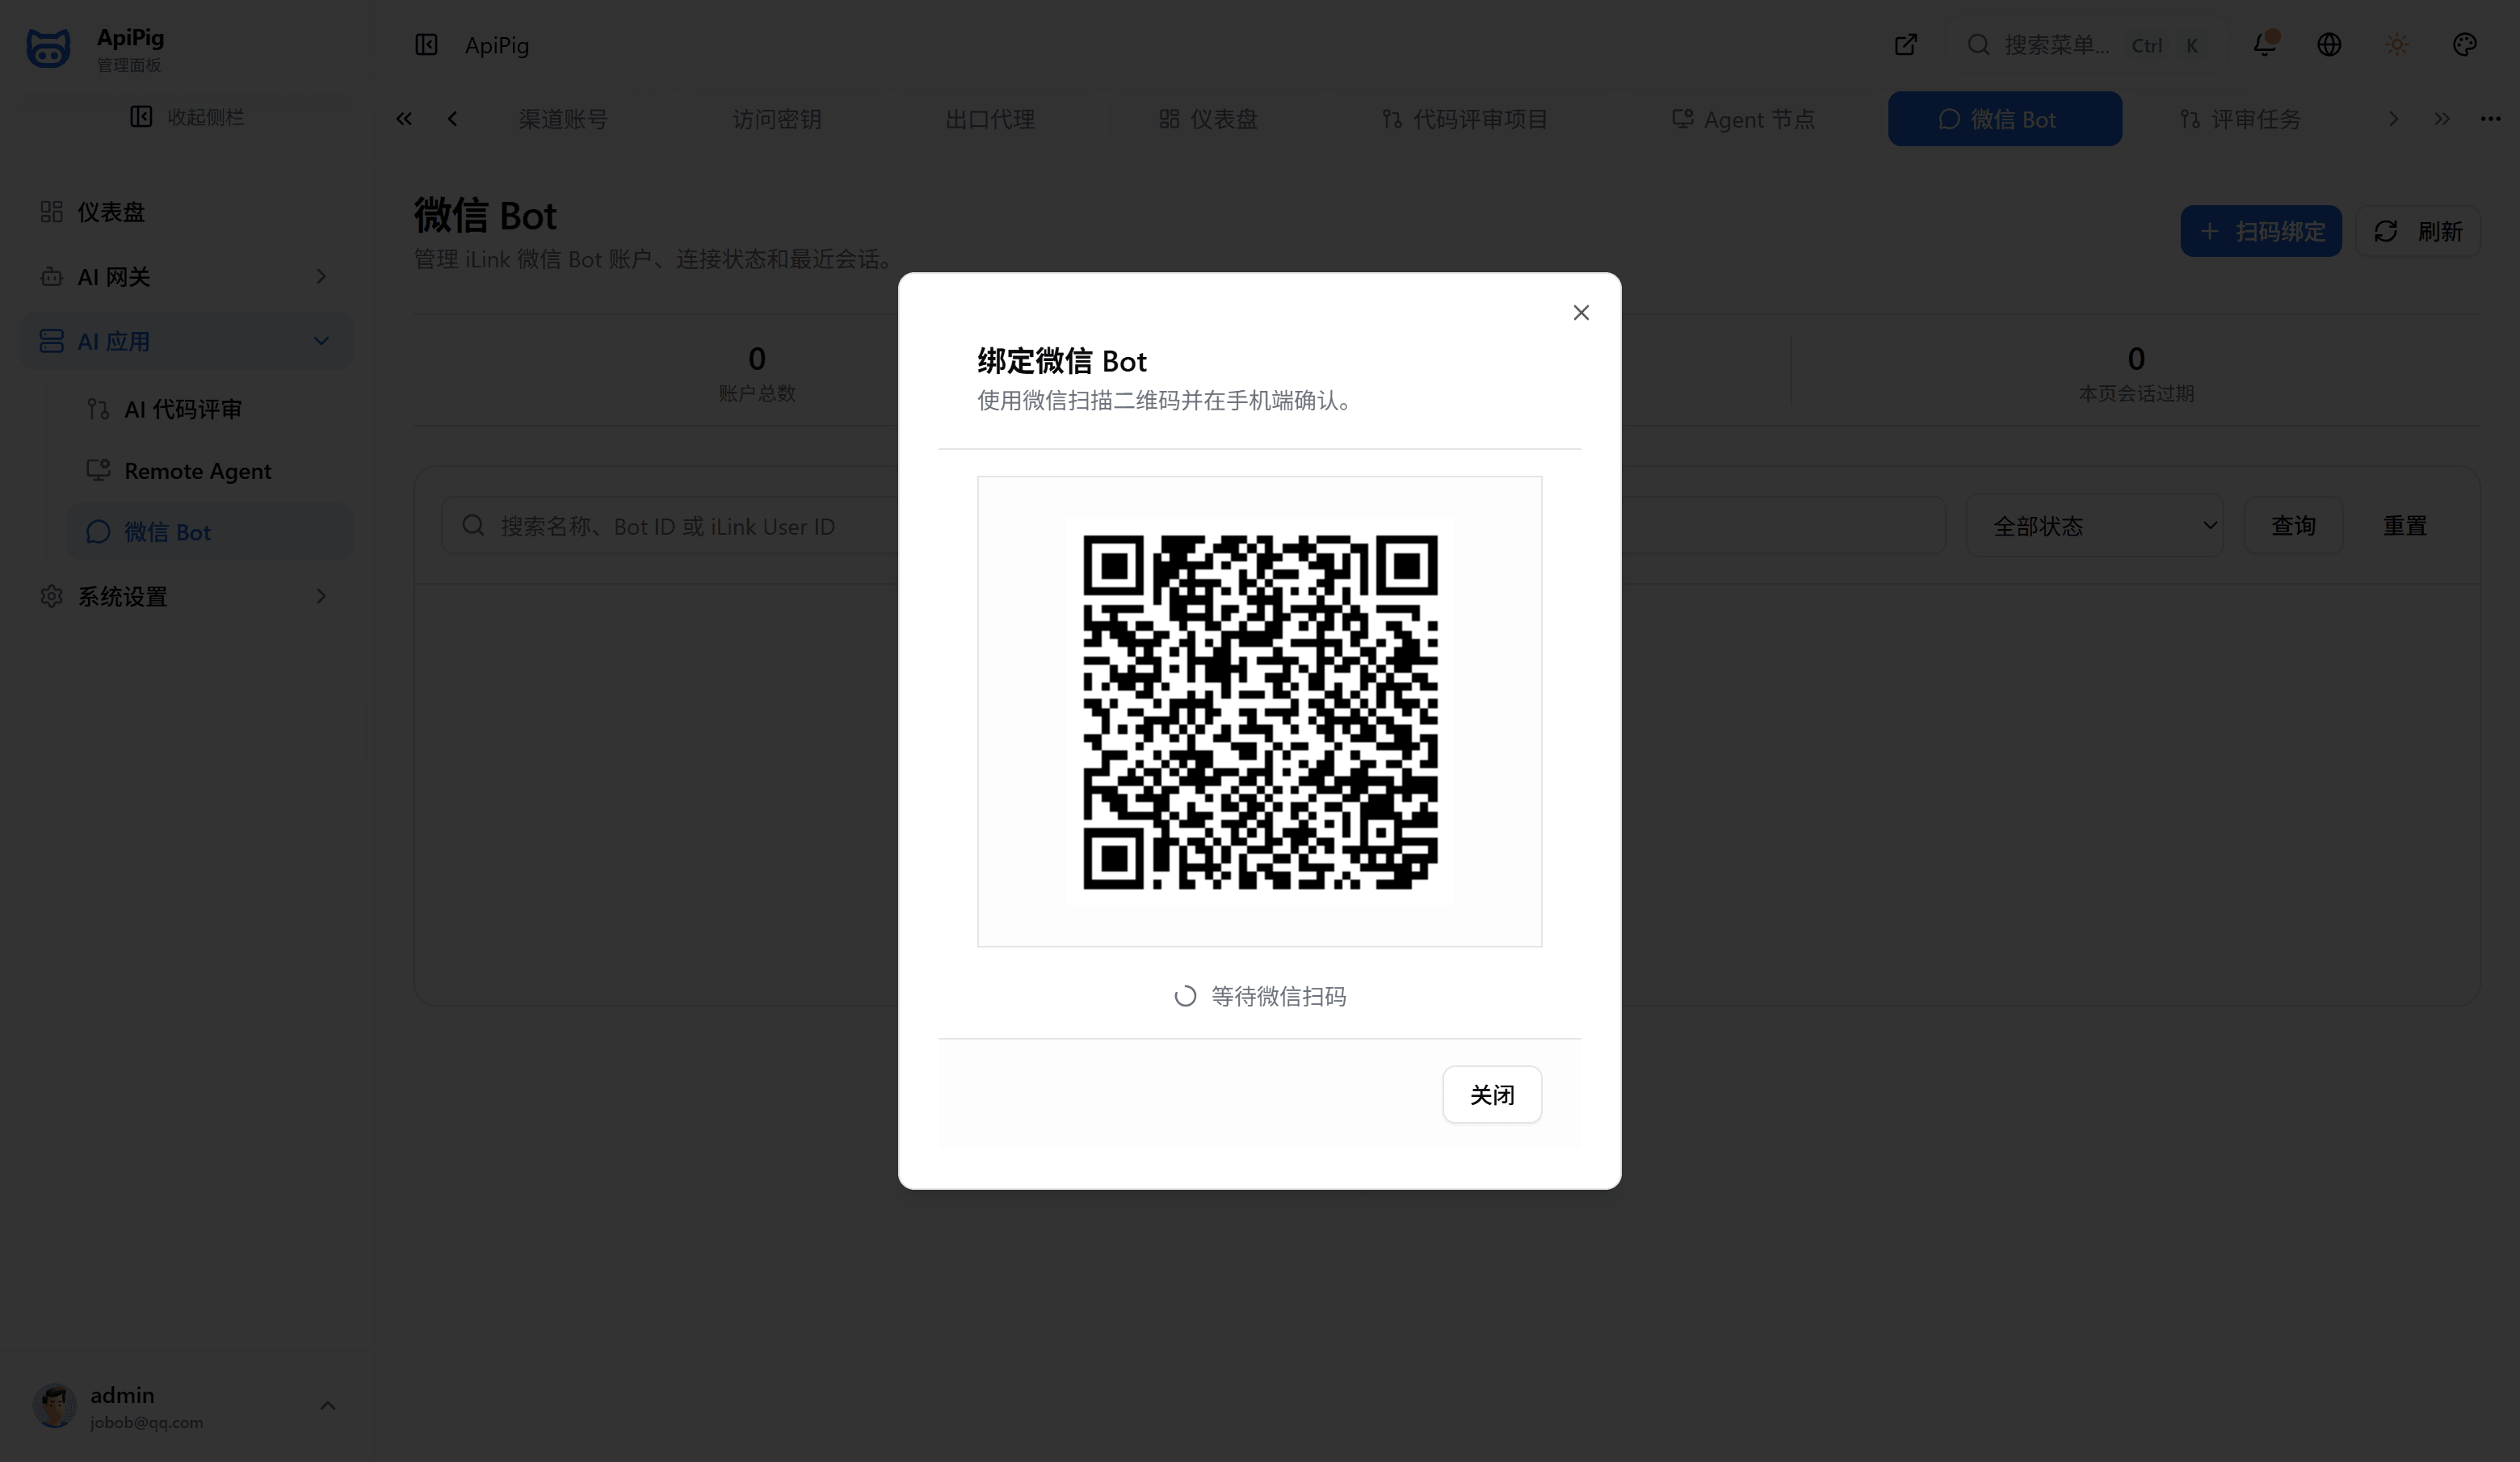The width and height of the screenshot is (2520, 1462).
Task: Open AI 代码评审 in the sidebar
Action: click(x=209, y=409)
